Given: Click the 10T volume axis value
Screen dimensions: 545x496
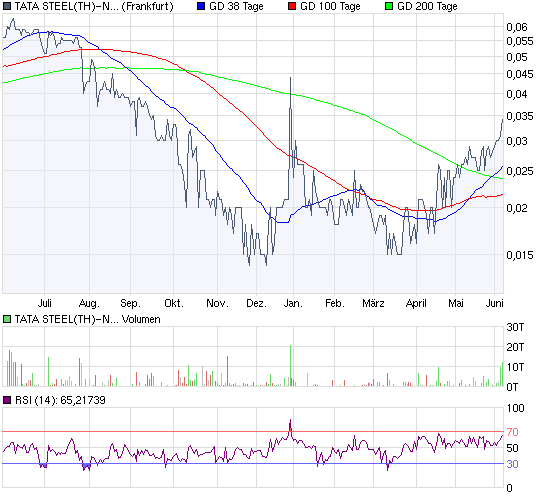Looking at the screenshot, I should pyautogui.click(x=515, y=367).
